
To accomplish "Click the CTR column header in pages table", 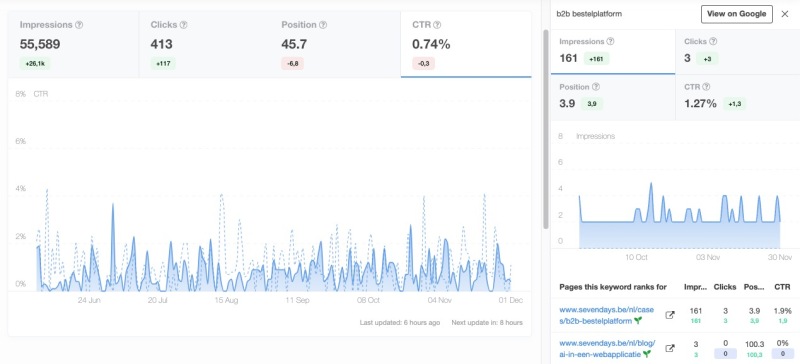I will 783,287.
